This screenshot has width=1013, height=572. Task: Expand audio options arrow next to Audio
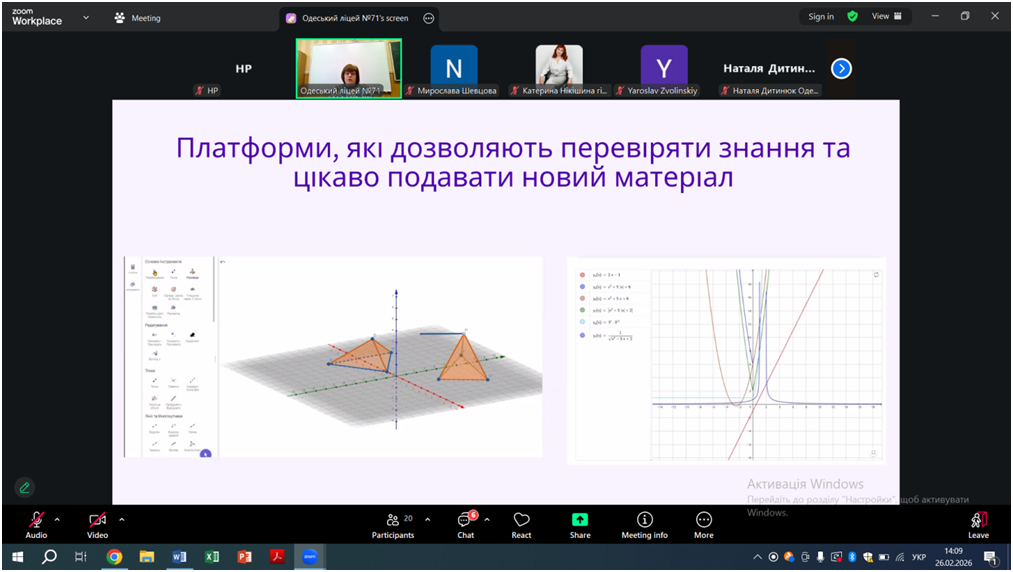pyautogui.click(x=57, y=520)
